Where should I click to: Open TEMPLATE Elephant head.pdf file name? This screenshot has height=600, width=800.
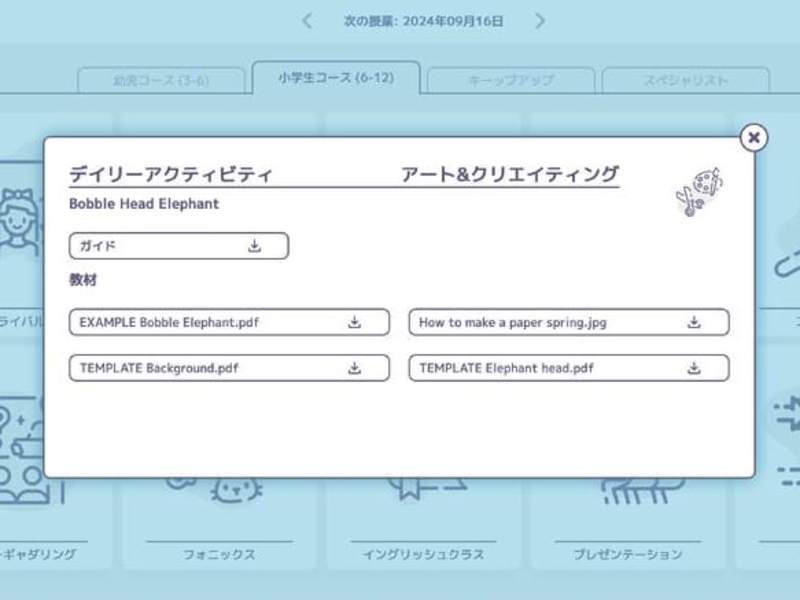coord(506,368)
